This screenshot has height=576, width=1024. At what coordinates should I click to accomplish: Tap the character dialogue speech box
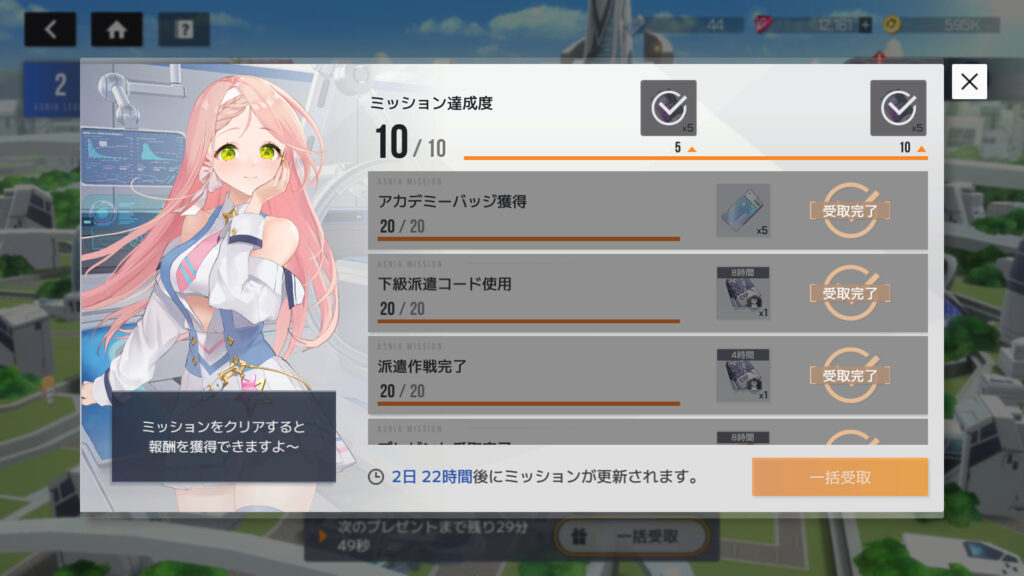pos(223,436)
